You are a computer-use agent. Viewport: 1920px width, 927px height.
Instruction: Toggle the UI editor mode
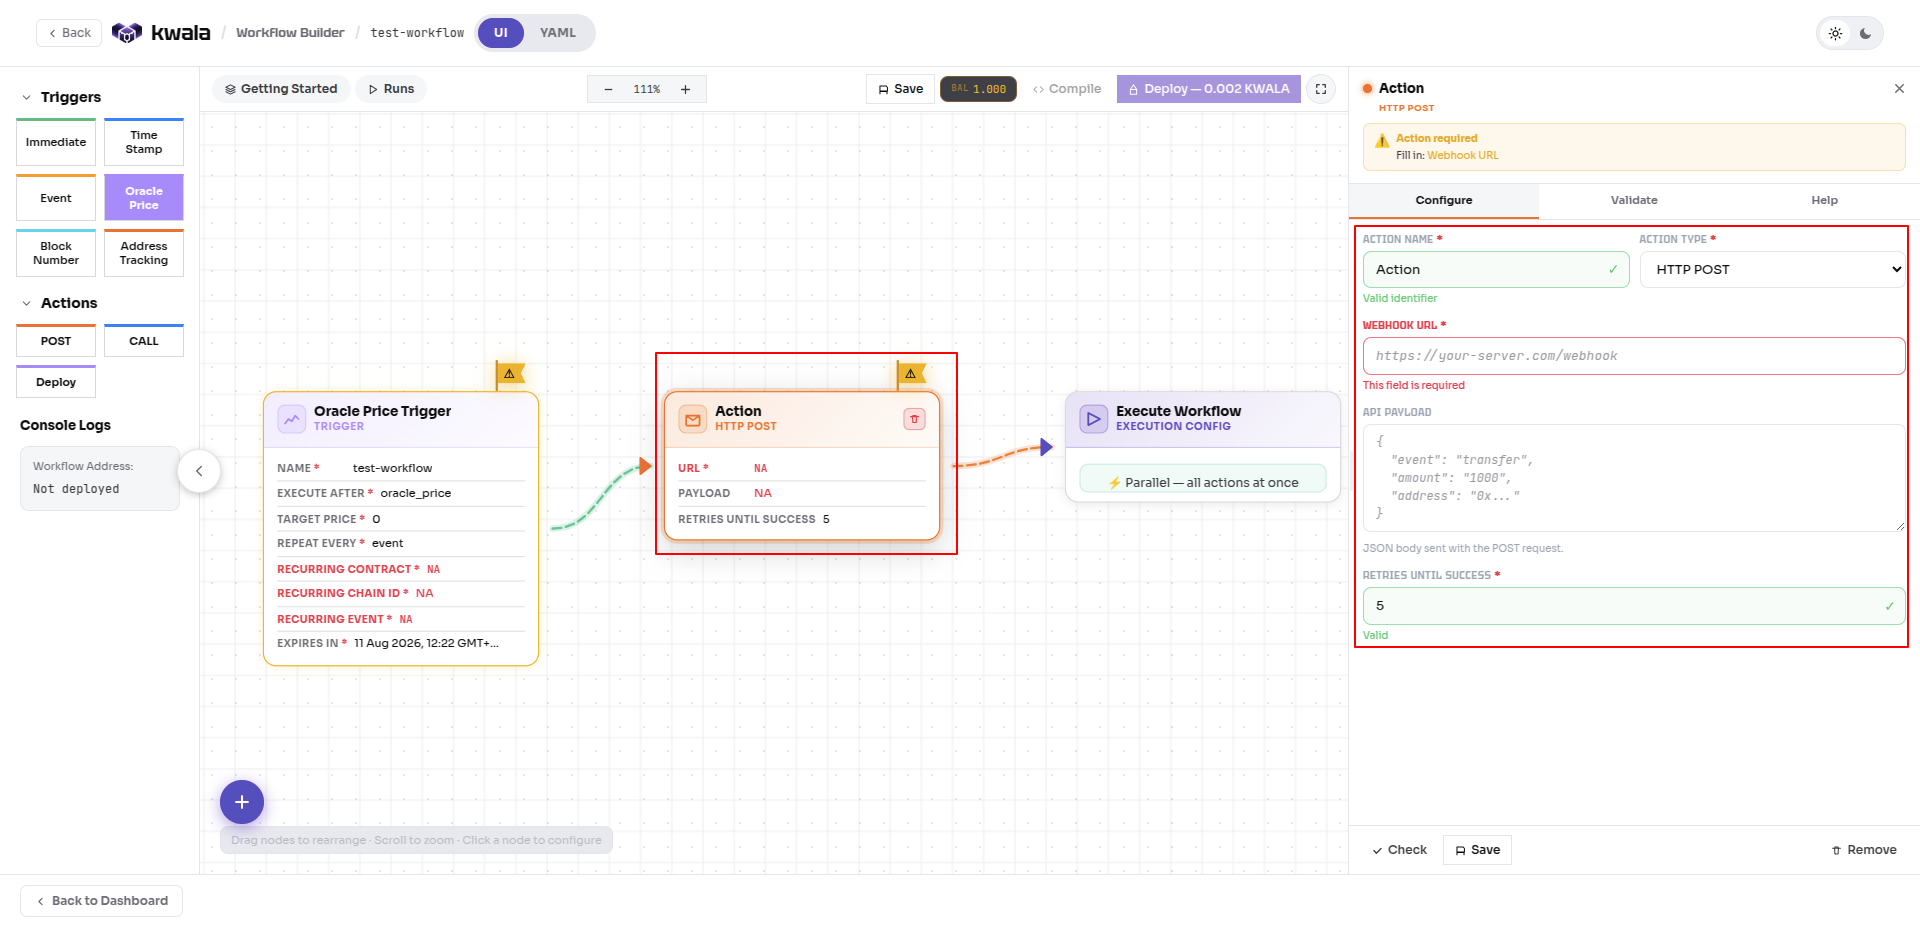coord(501,33)
